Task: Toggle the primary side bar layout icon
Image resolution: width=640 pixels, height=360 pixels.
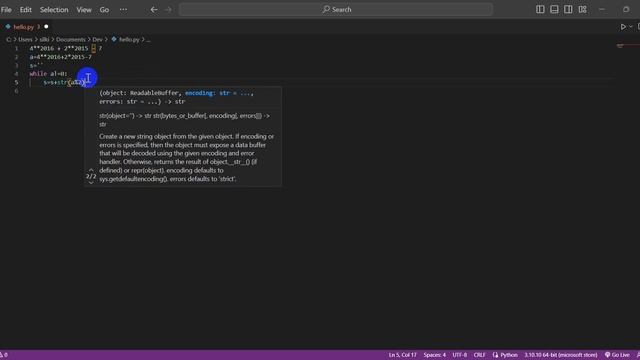Action: (x=540, y=9)
